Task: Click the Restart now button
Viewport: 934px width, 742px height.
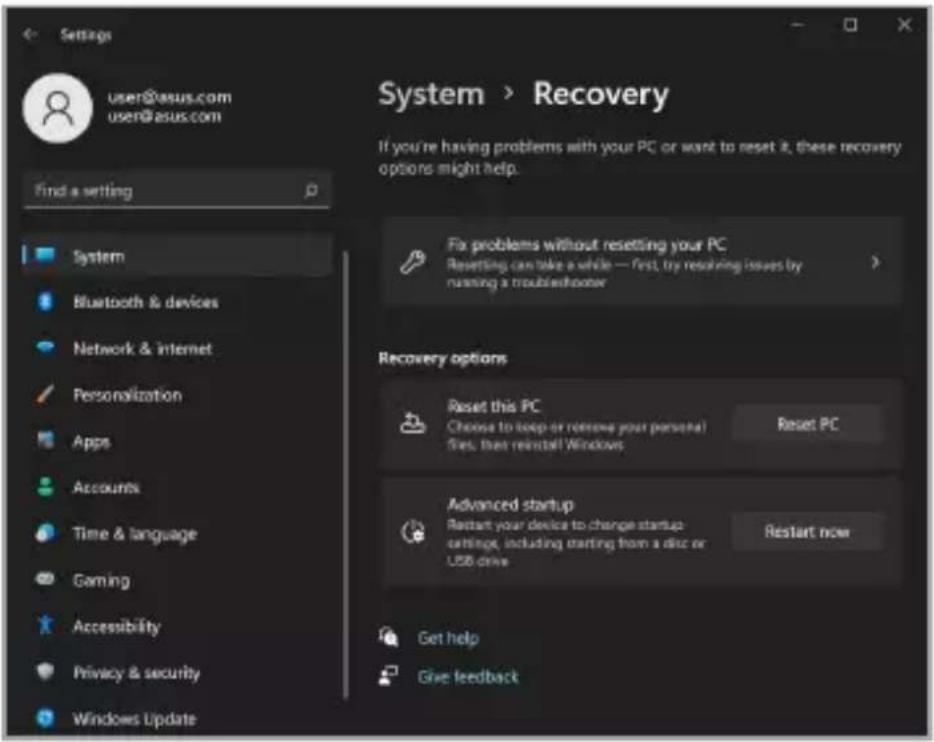Action: pos(808,531)
